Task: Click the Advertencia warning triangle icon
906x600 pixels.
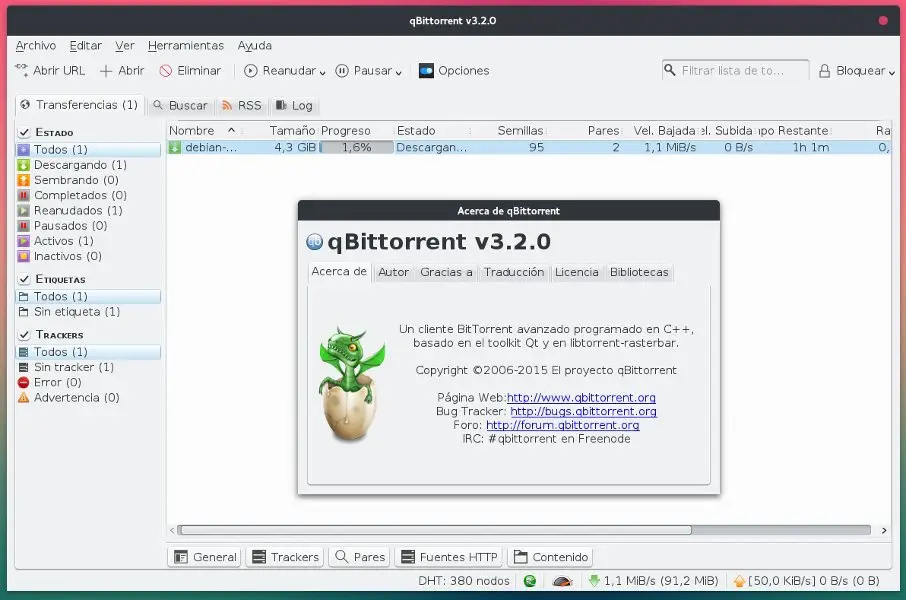Action: (23, 398)
